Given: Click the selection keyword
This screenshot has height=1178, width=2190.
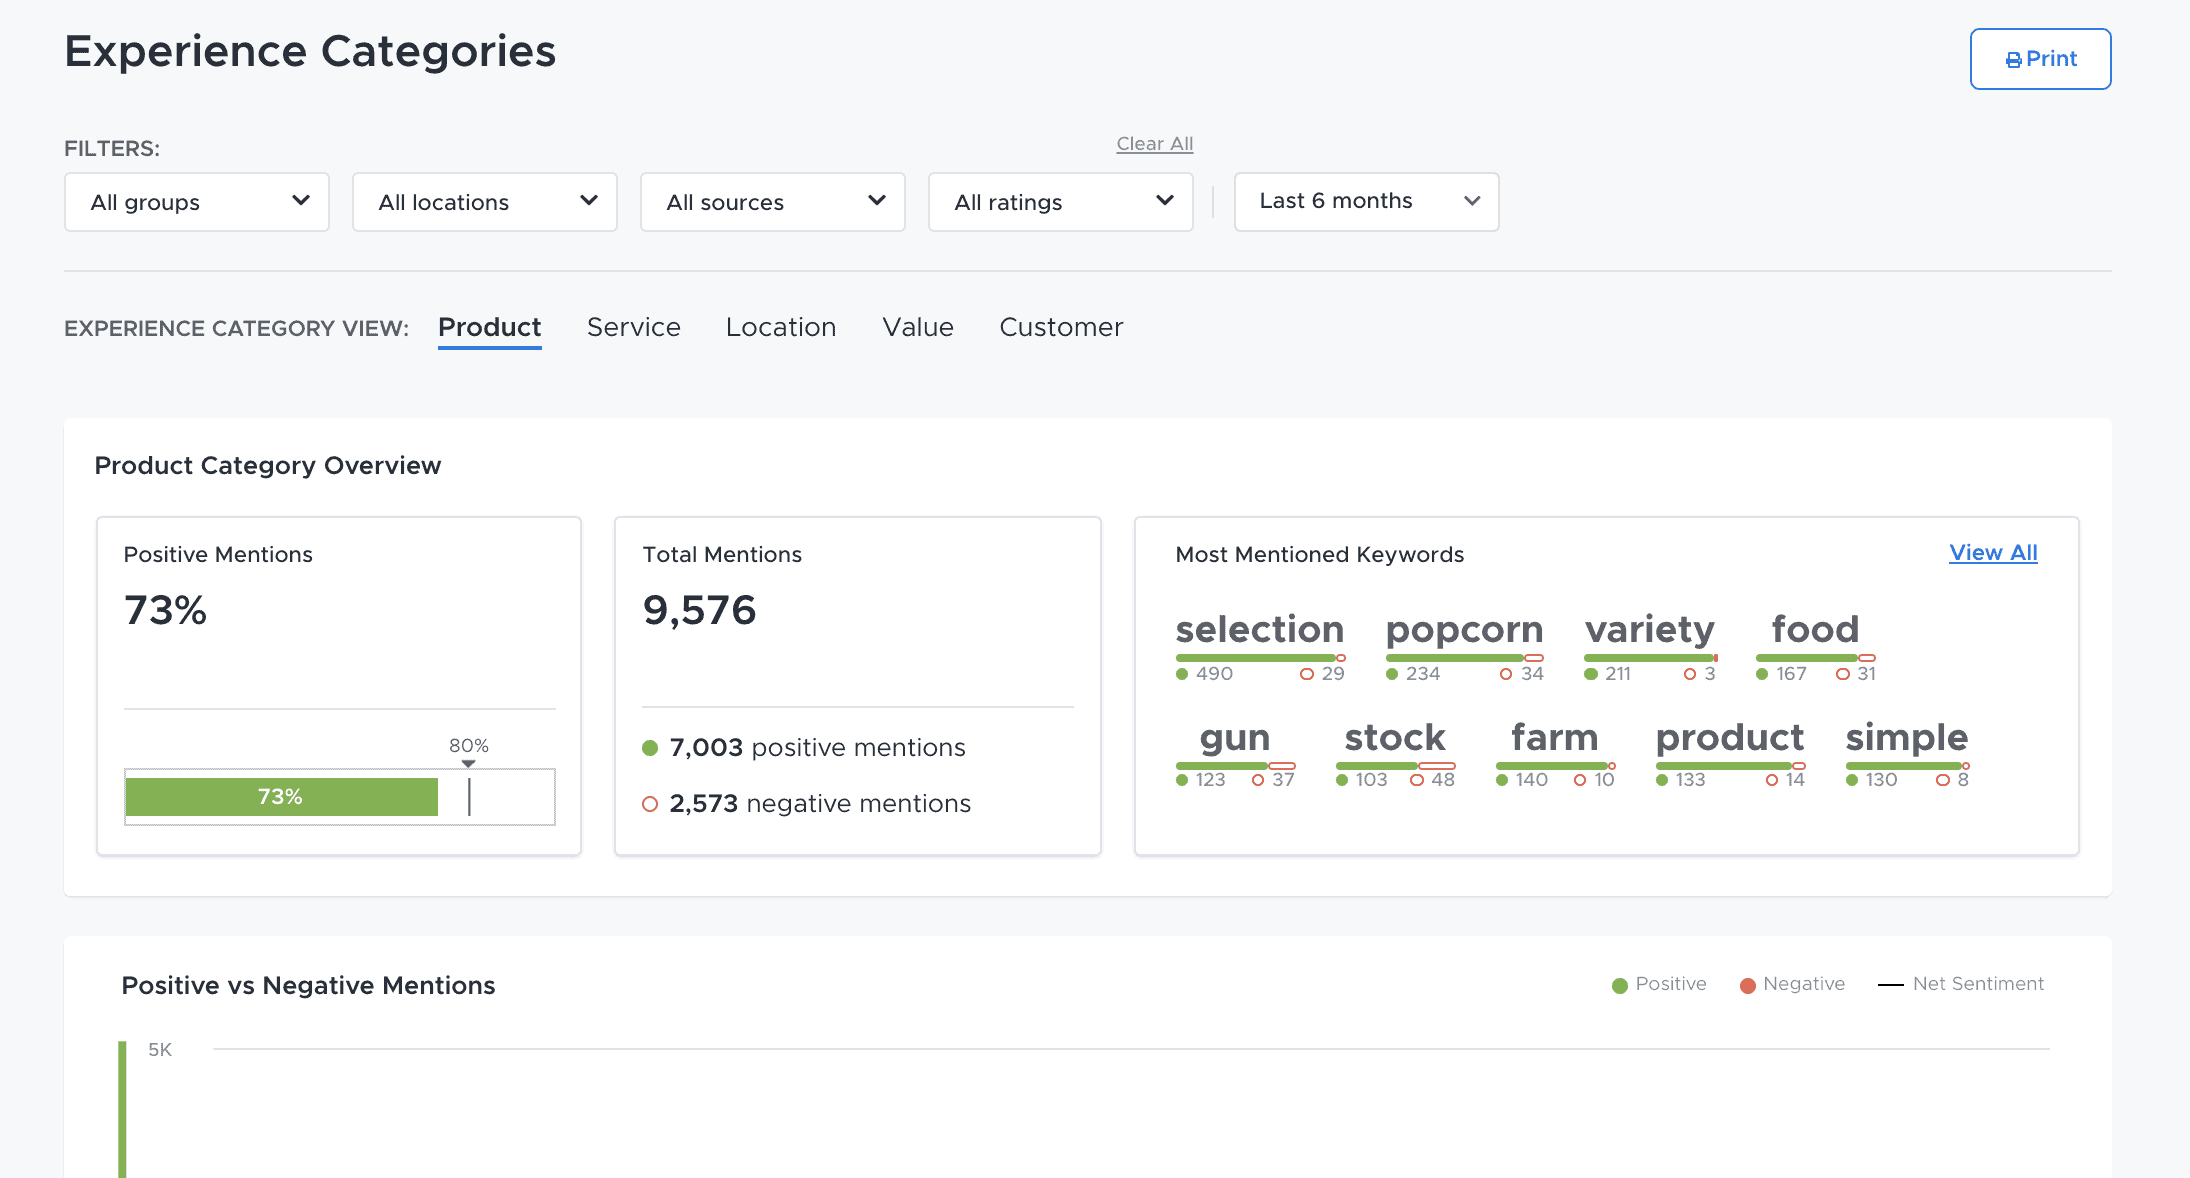Looking at the screenshot, I should 1259,630.
